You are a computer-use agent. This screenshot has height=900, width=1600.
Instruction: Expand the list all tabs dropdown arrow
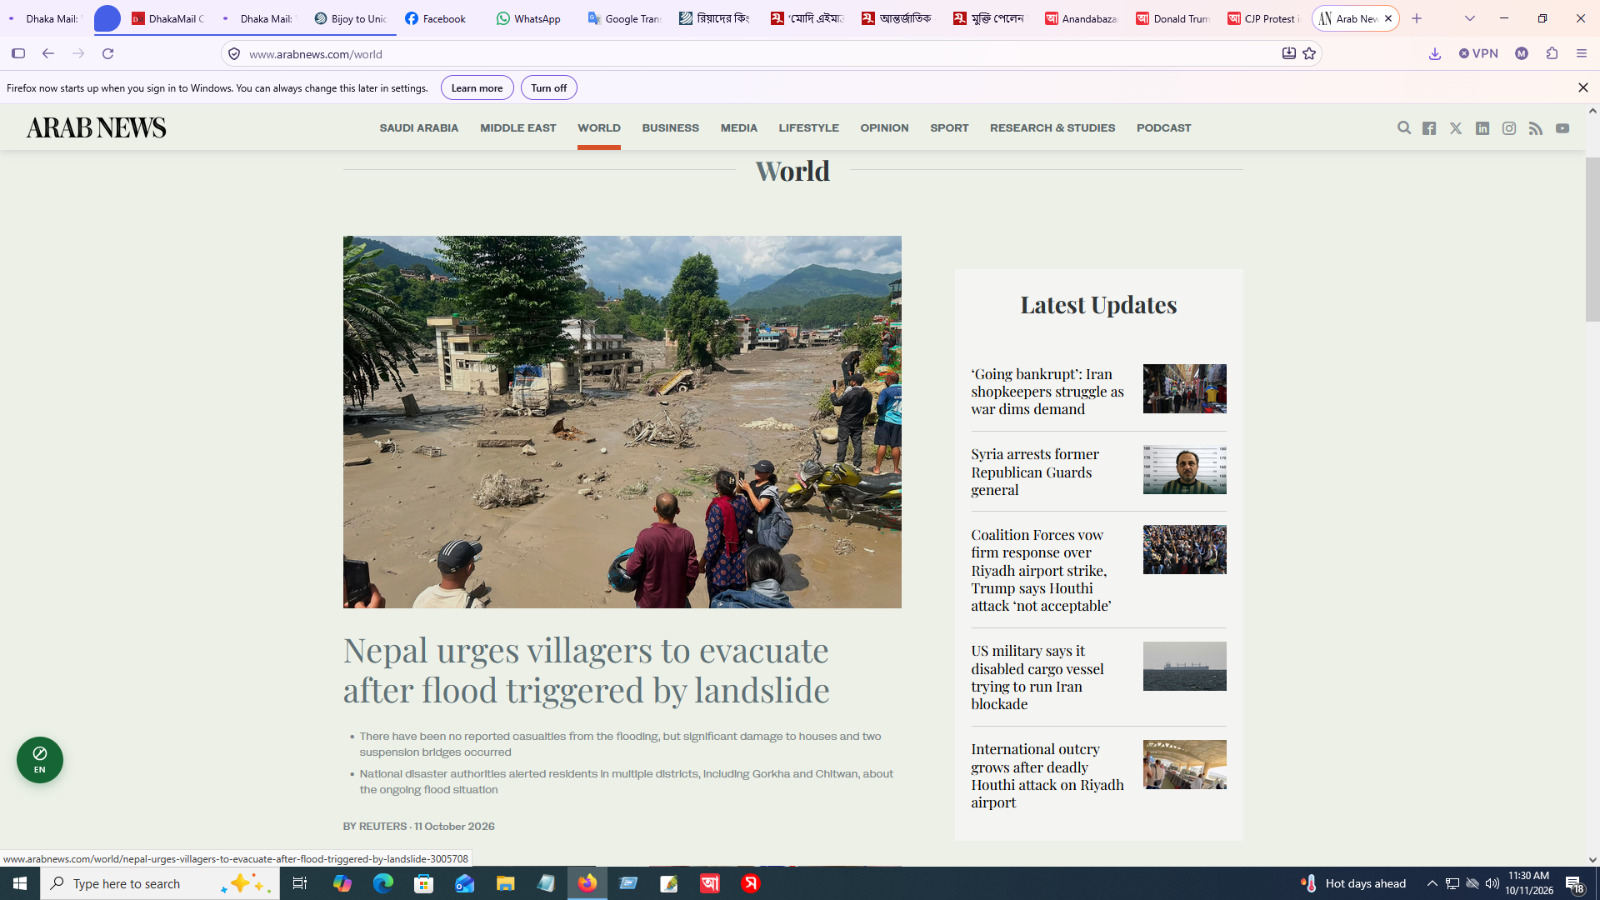(1470, 18)
